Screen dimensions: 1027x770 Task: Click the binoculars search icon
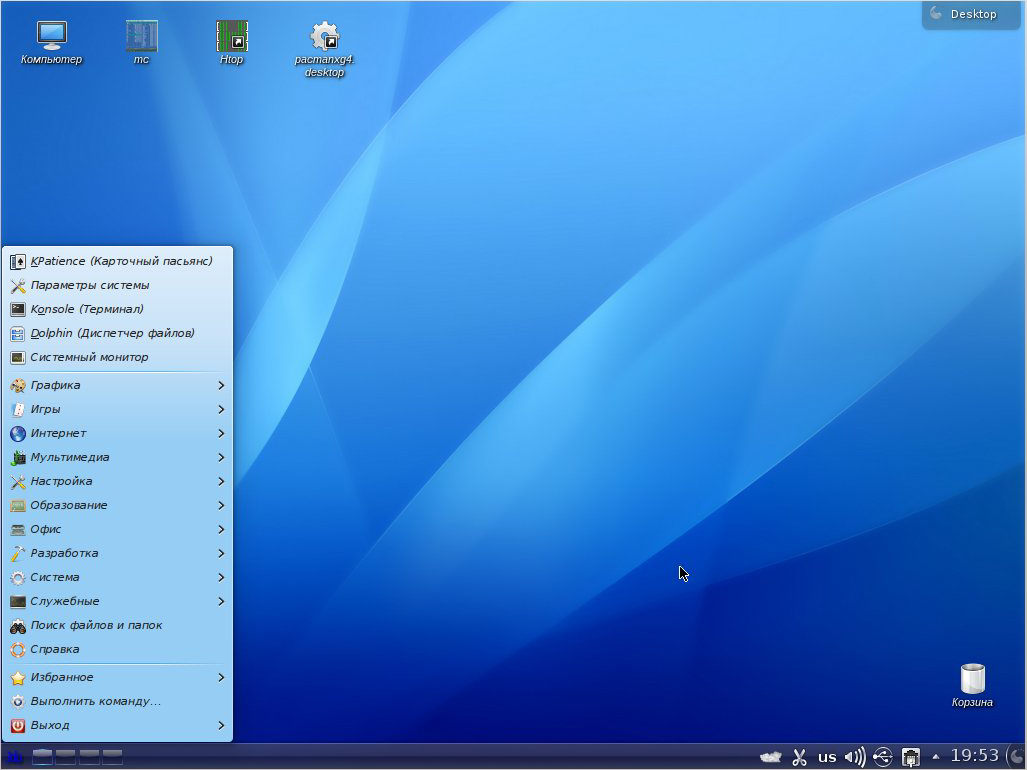[18, 626]
